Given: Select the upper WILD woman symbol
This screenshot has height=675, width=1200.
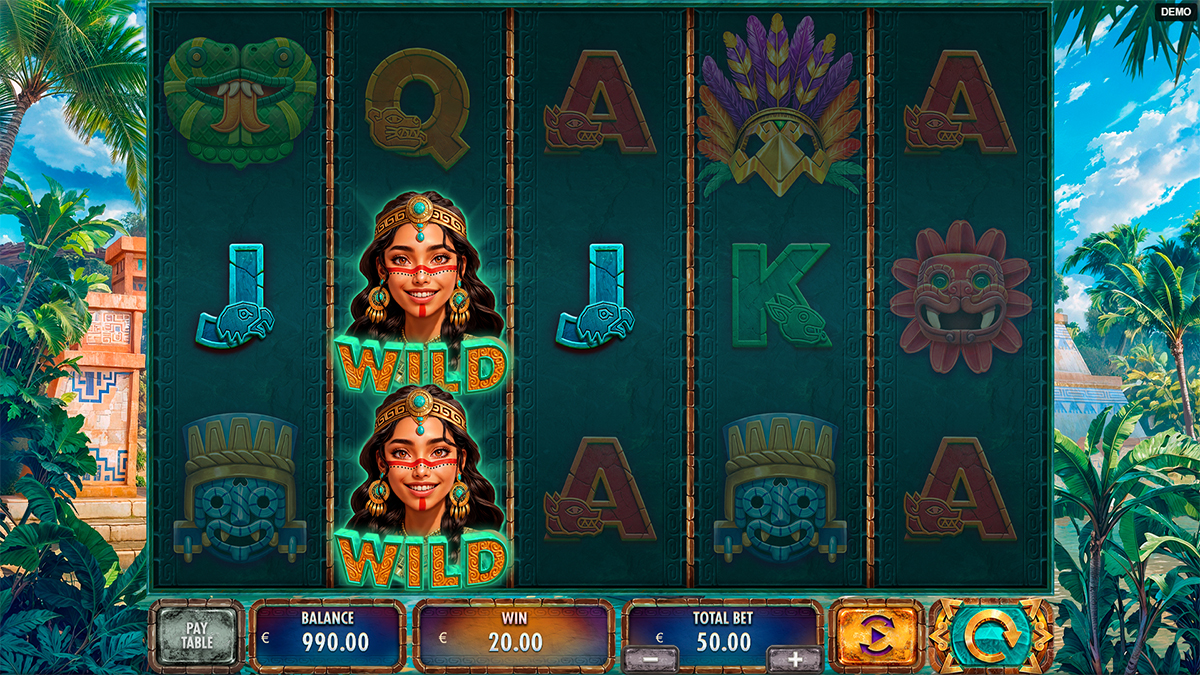Looking at the screenshot, I should coord(420,293).
